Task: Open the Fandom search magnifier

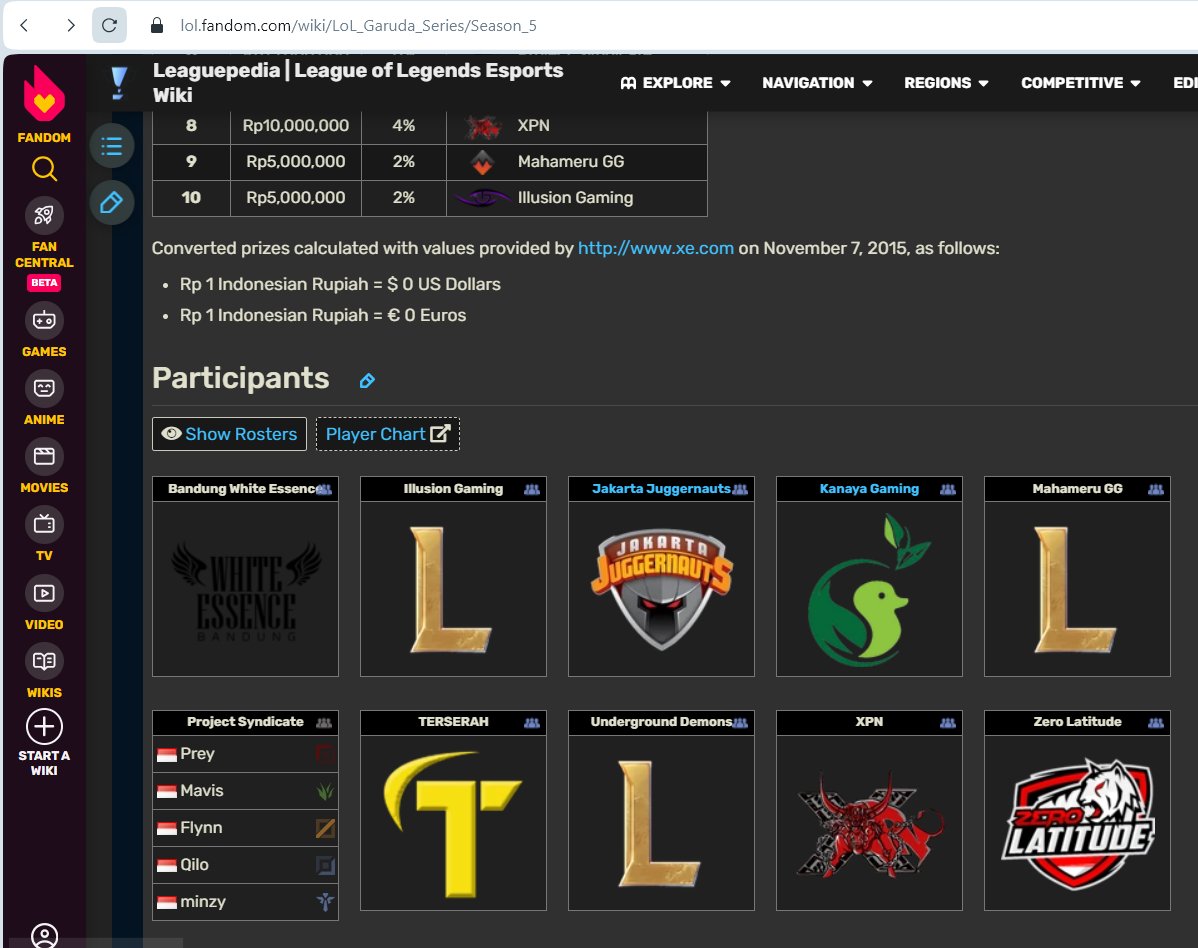Action: (x=44, y=169)
